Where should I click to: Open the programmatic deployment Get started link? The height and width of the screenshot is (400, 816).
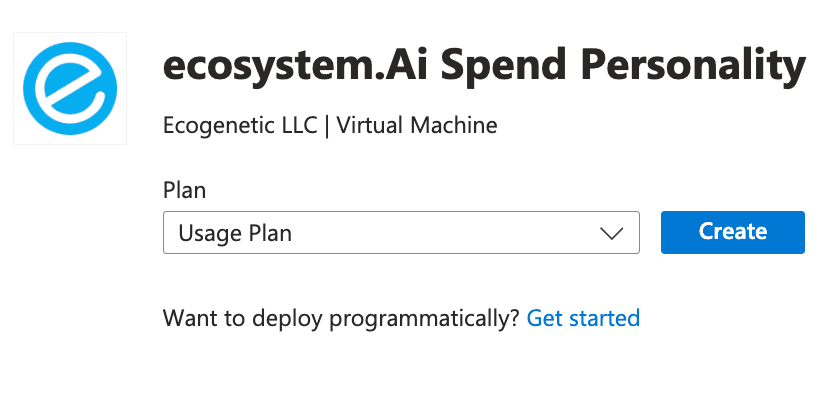tap(583, 318)
